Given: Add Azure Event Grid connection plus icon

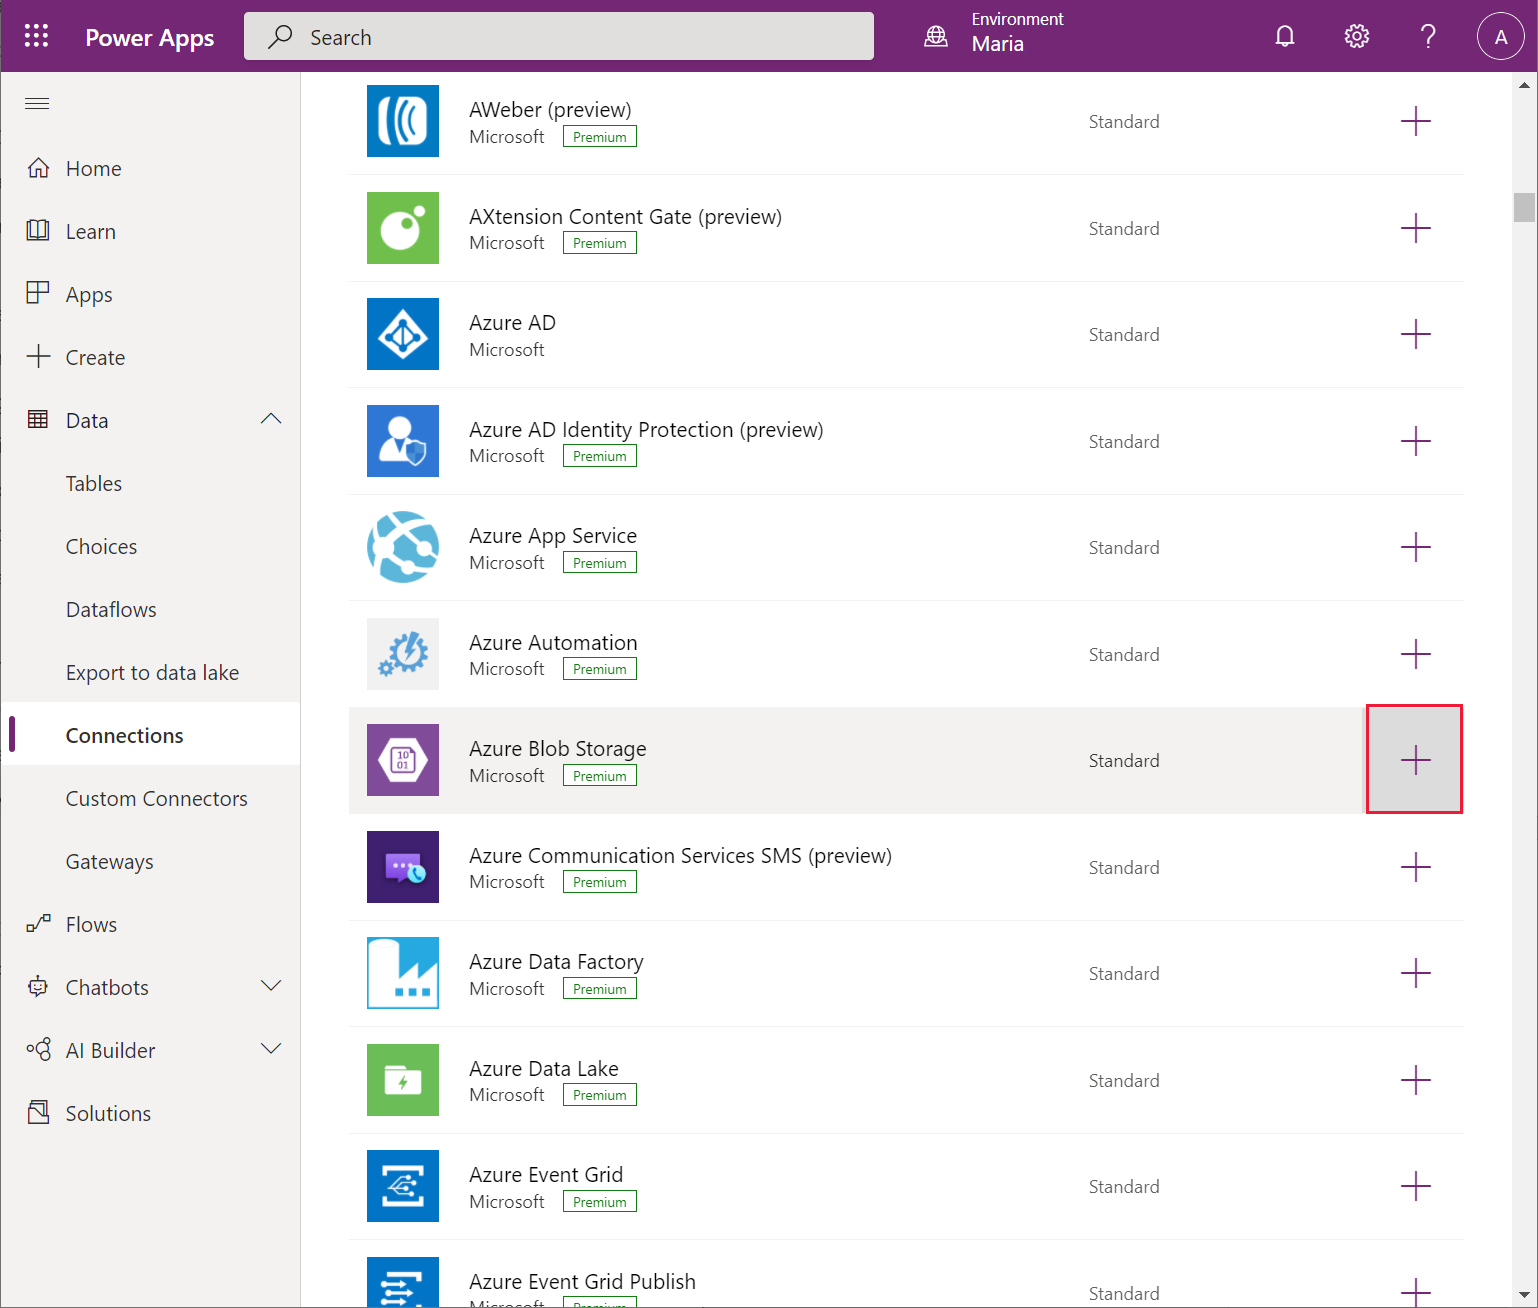Looking at the screenshot, I should tap(1415, 1186).
